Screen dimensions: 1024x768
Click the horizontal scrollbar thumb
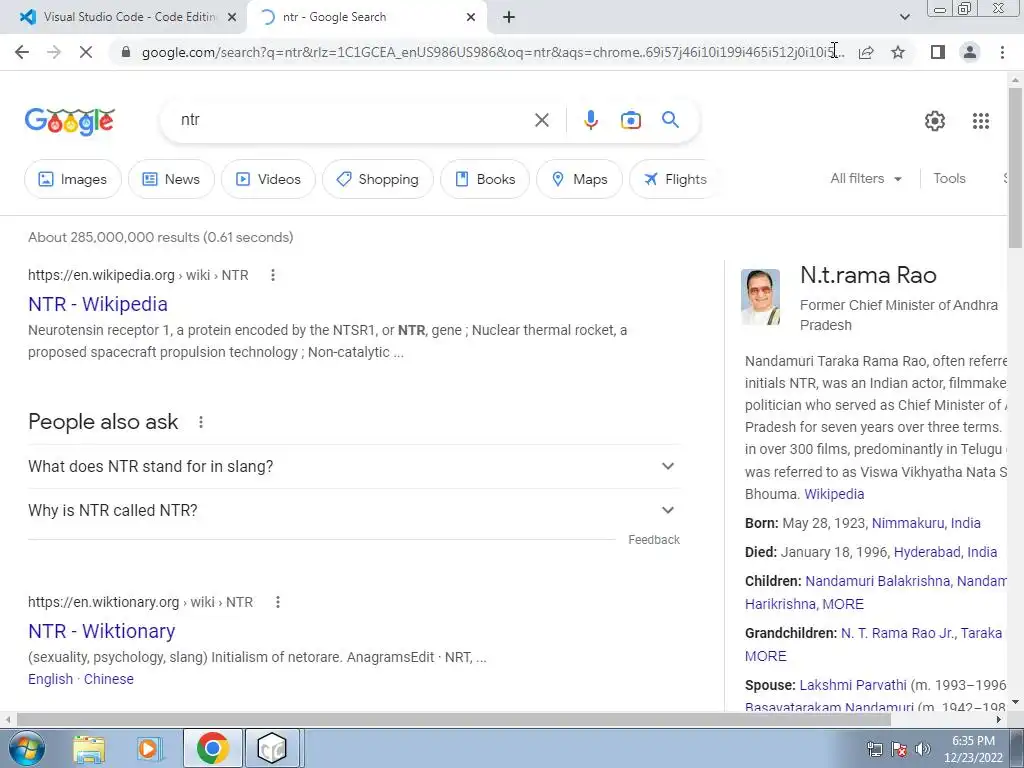pyautogui.click(x=453, y=720)
